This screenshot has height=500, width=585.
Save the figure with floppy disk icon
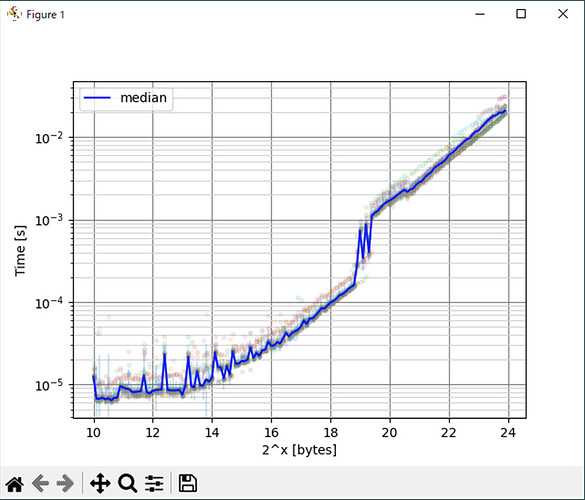(x=188, y=483)
